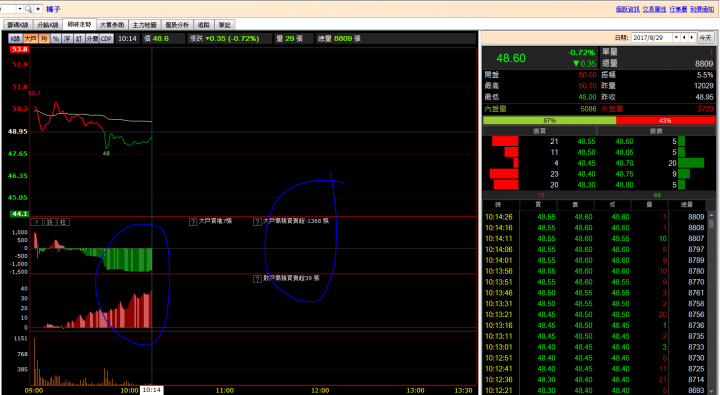Image resolution: width=720 pixels, height=395 pixels.
Task: Click the 昨收 48.95 value
Action: 704,97
